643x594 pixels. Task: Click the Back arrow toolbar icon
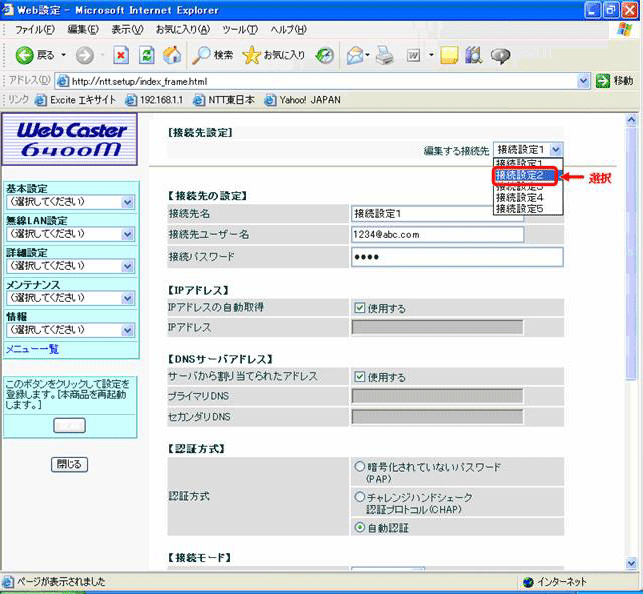[x=23, y=55]
